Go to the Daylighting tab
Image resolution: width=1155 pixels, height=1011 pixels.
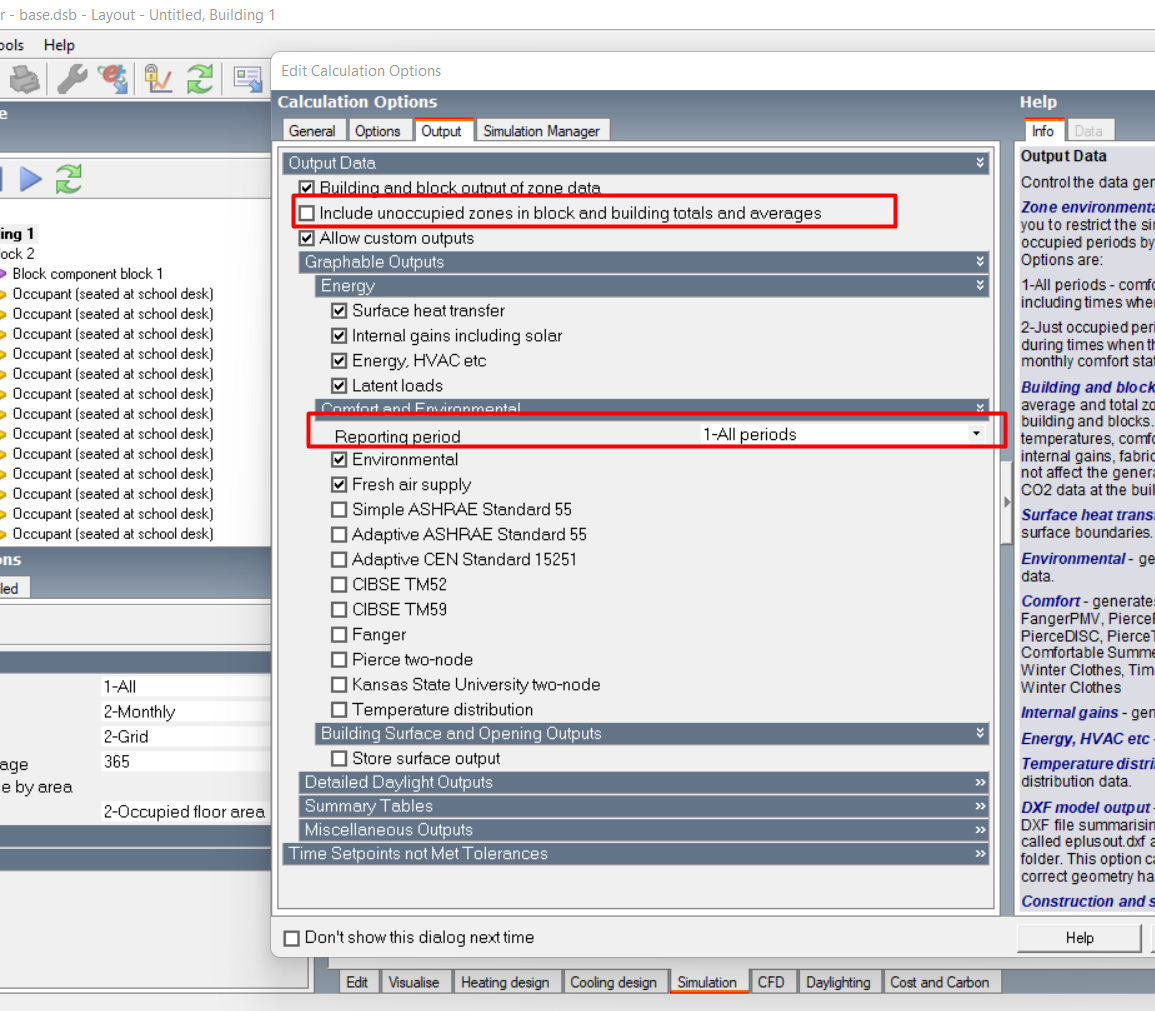pyautogui.click(x=838, y=982)
